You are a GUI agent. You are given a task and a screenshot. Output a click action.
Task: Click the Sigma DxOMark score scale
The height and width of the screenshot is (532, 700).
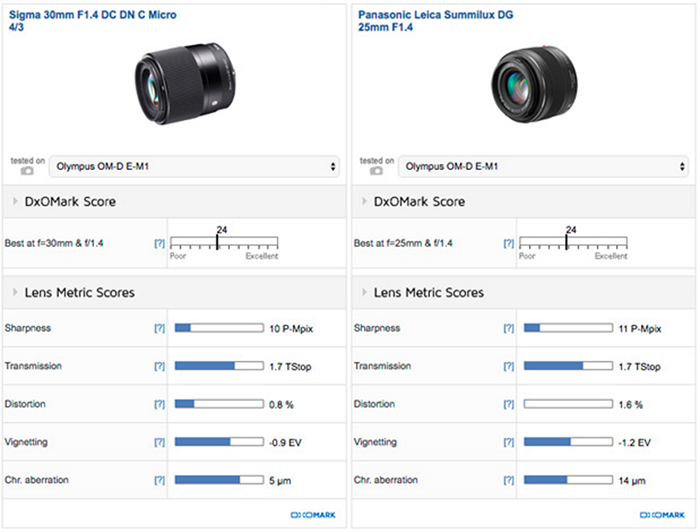click(224, 243)
